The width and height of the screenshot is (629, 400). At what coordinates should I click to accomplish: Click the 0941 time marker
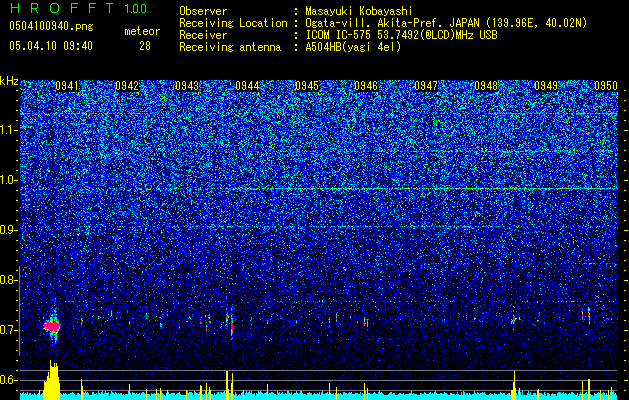(67, 86)
